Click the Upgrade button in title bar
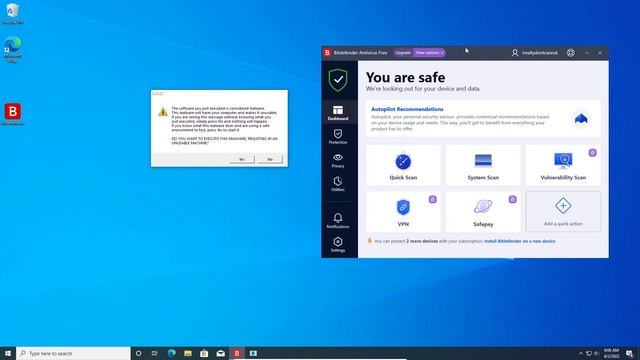The width and height of the screenshot is (640, 360). tap(402, 53)
